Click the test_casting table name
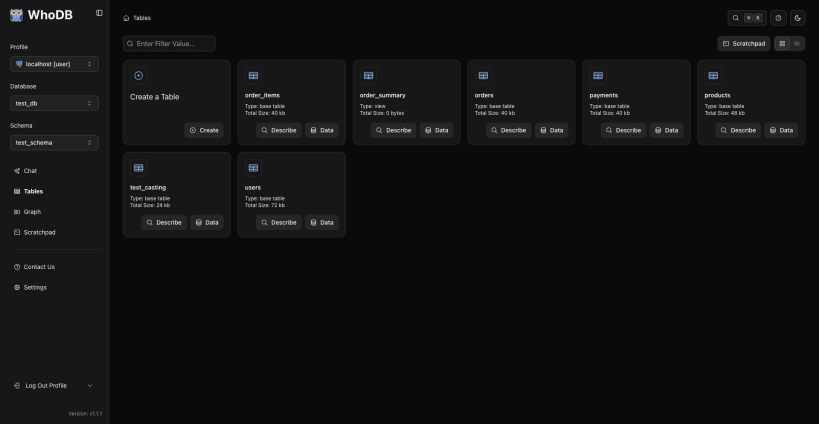 (148, 187)
